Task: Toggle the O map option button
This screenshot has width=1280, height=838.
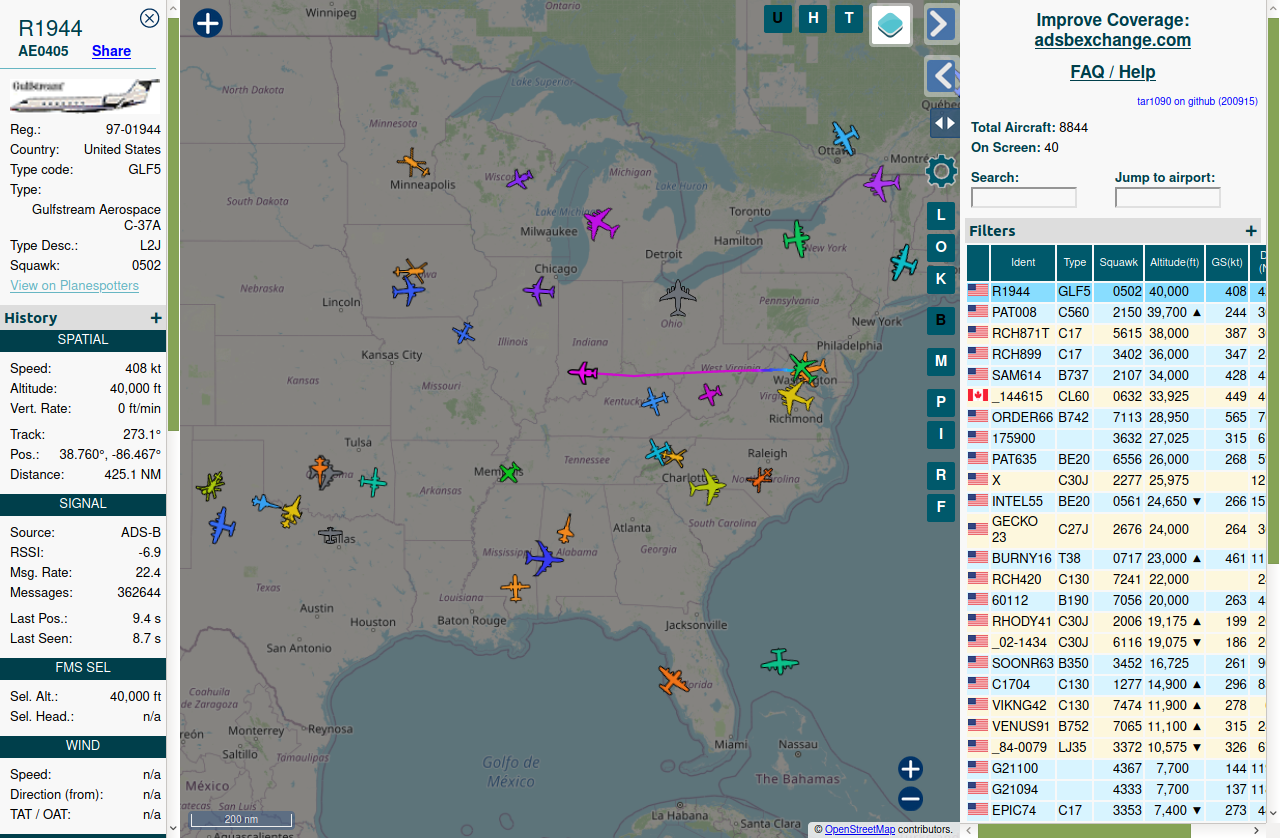Action: 940,246
